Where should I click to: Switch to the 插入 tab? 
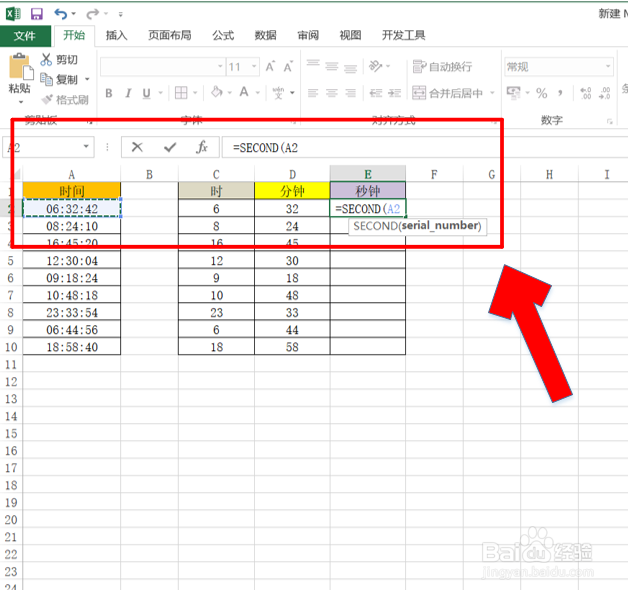(x=117, y=35)
